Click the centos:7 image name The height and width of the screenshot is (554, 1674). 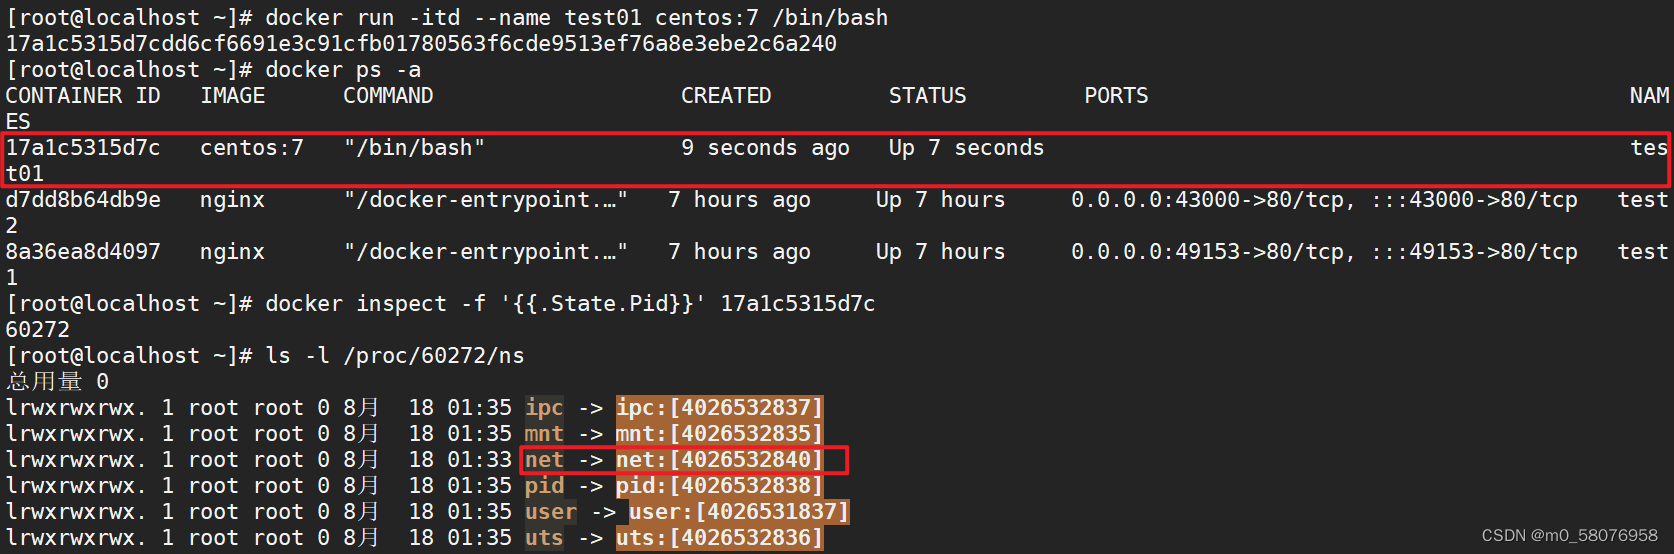(x=252, y=148)
